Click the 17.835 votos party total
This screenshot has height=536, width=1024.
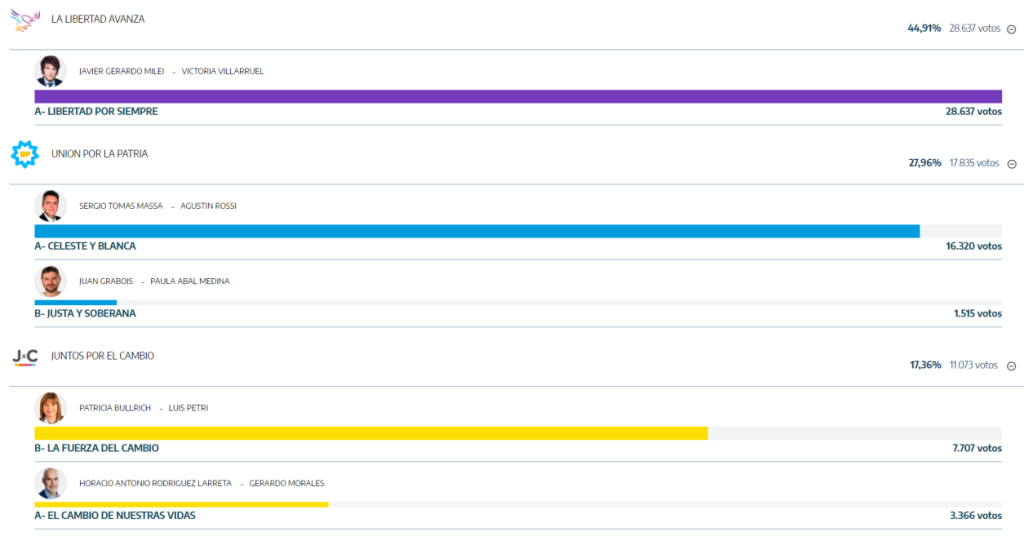974,163
